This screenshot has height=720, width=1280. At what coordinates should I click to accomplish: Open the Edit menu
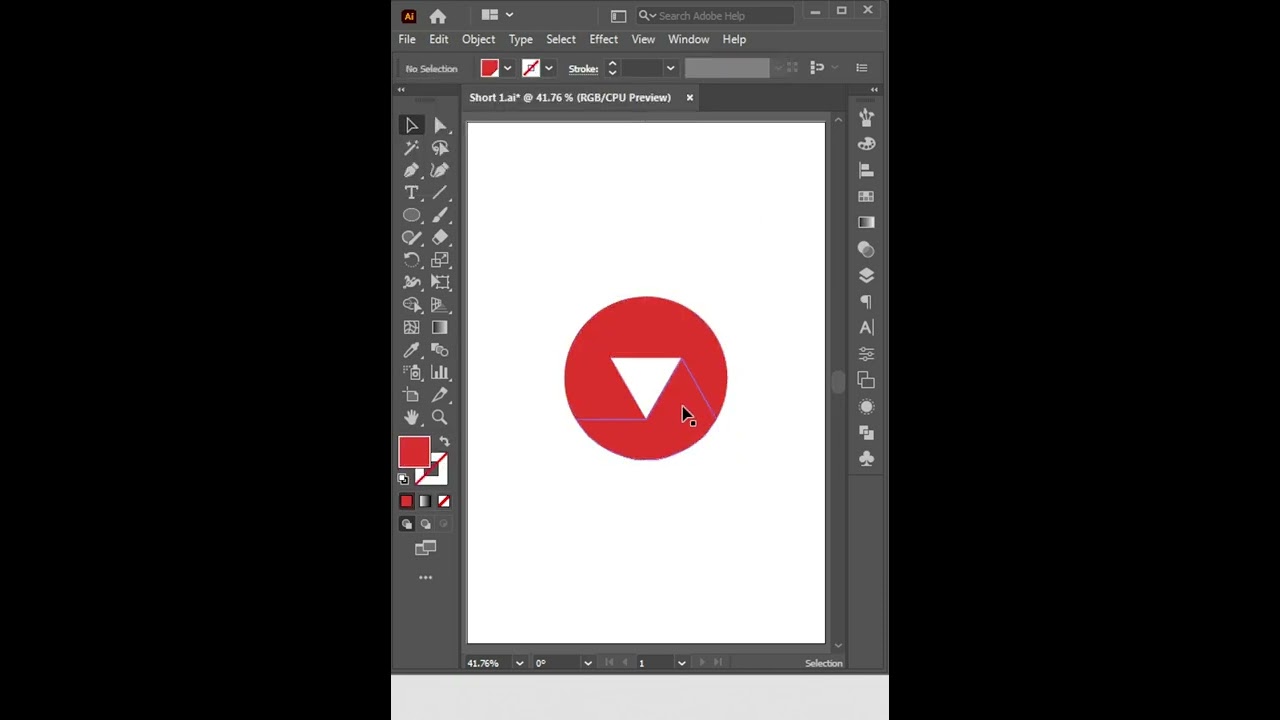point(439,39)
